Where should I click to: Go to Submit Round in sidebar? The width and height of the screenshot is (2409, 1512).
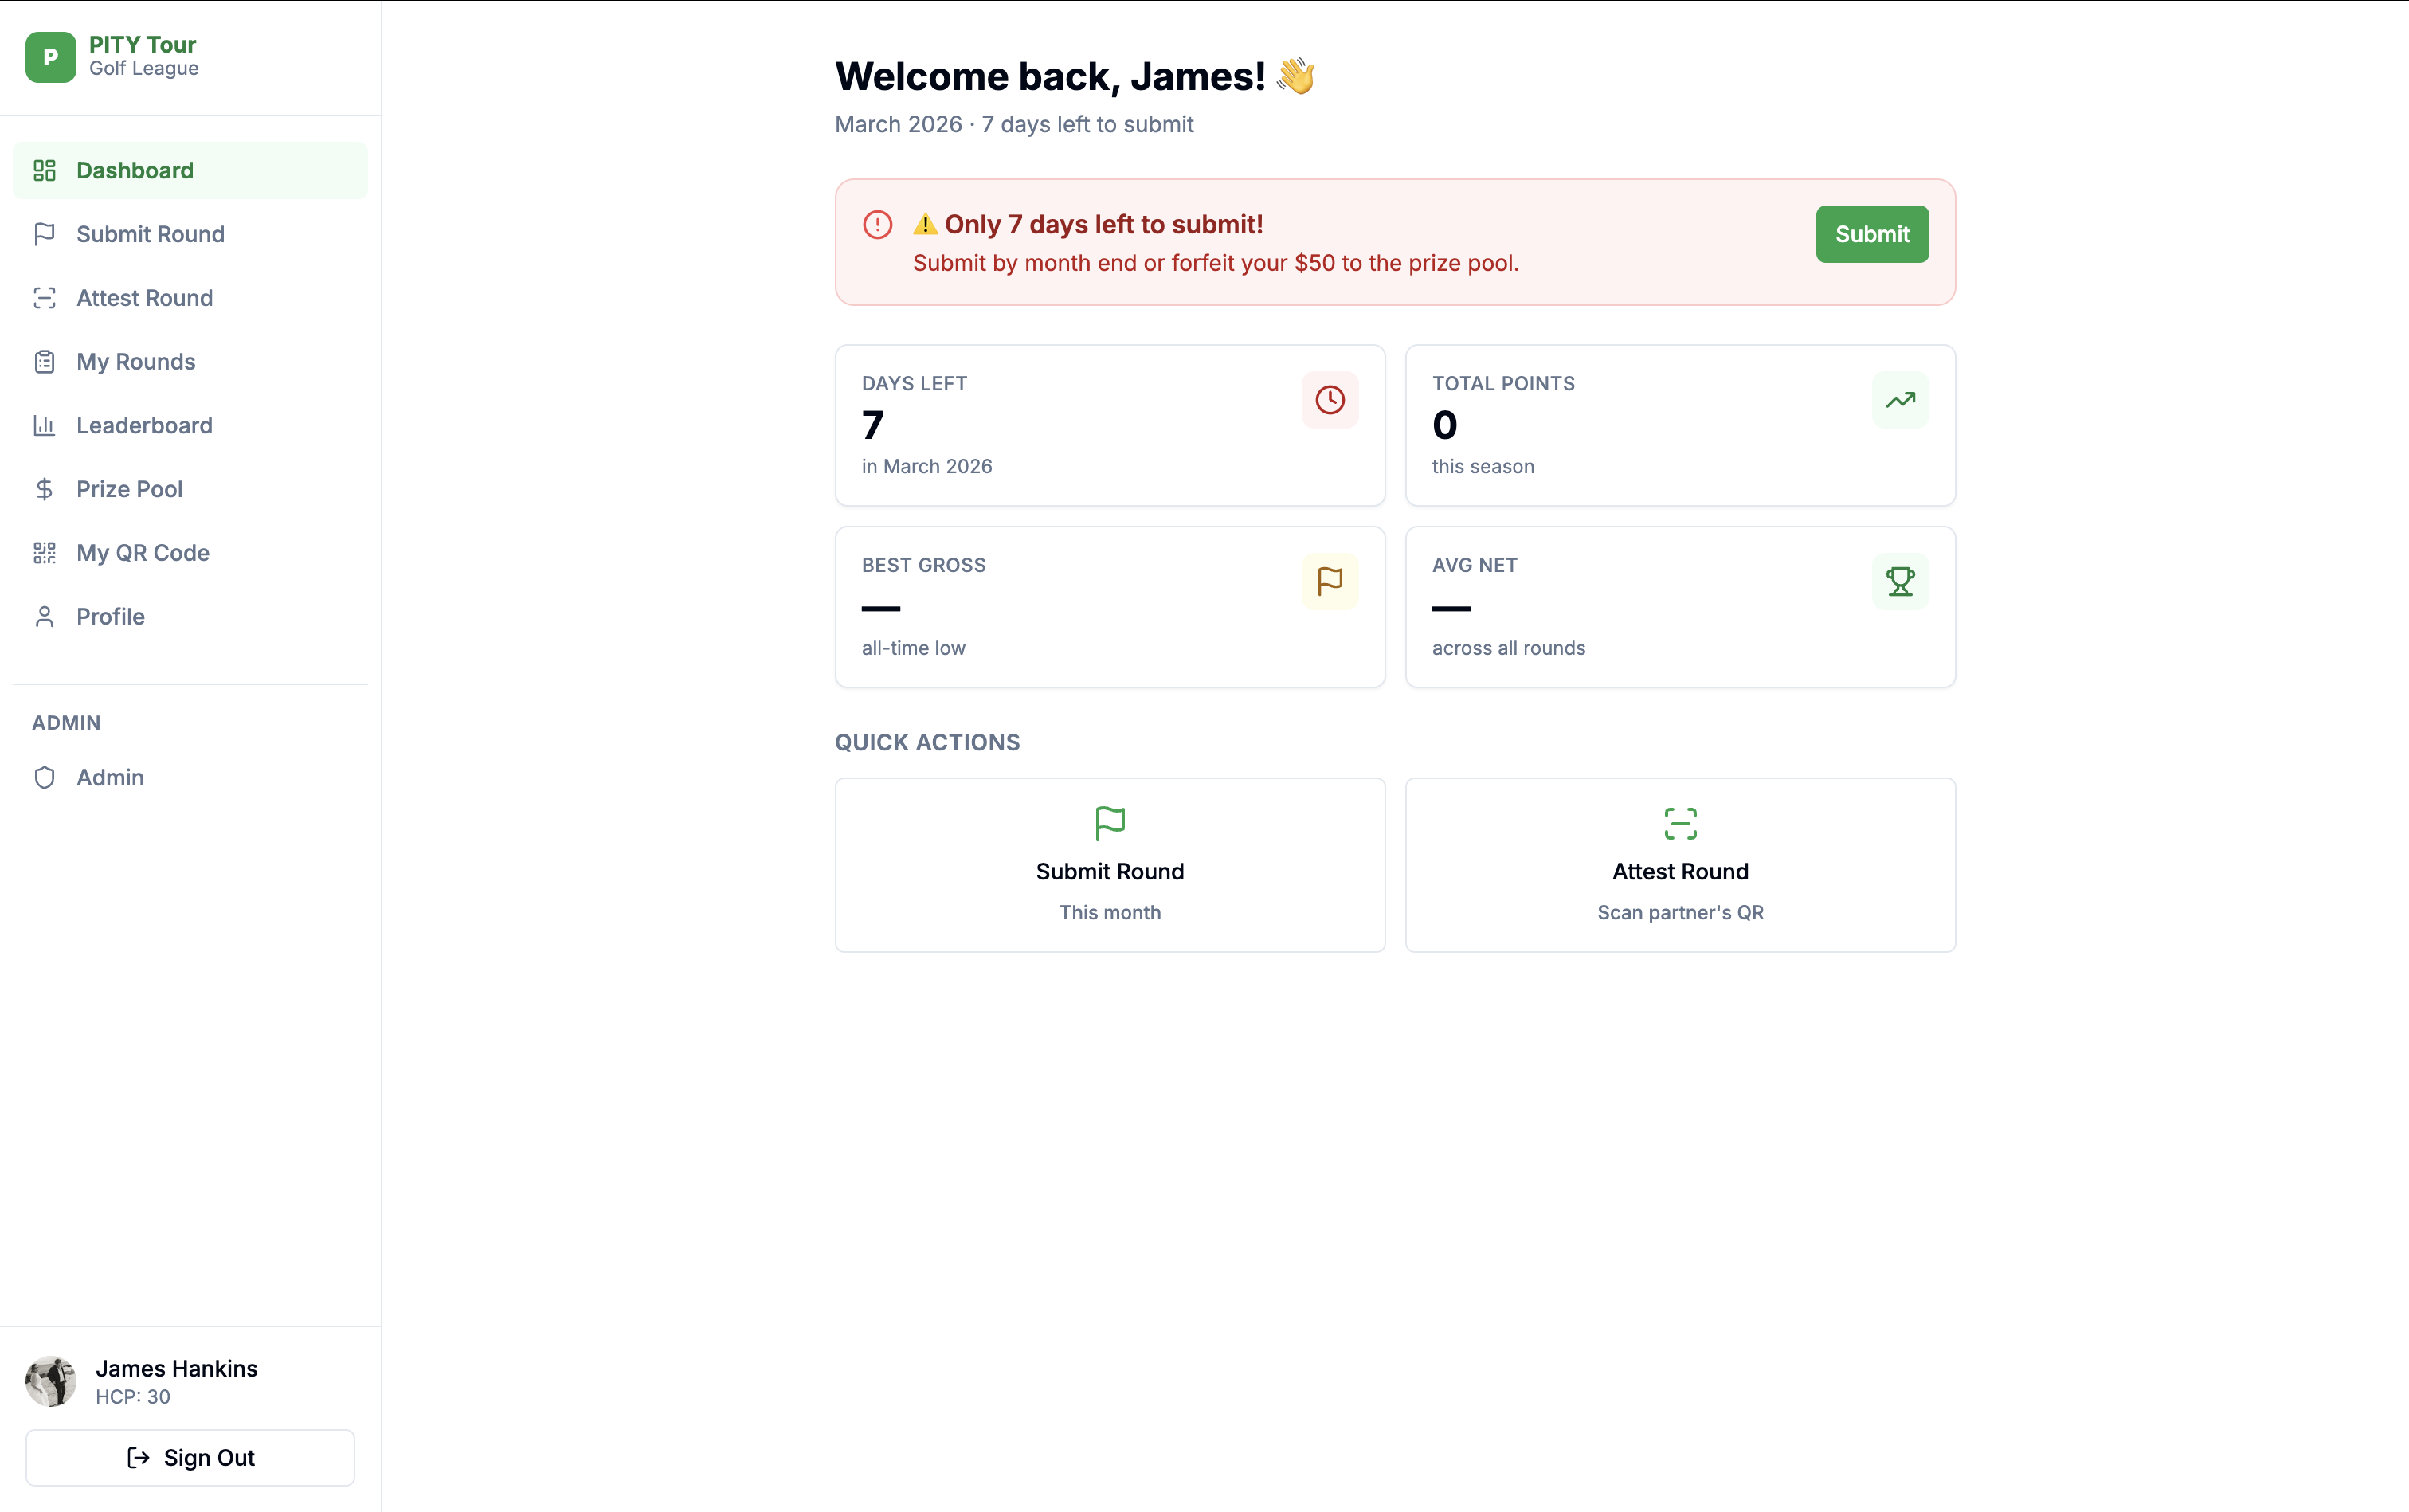tap(150, 234)
